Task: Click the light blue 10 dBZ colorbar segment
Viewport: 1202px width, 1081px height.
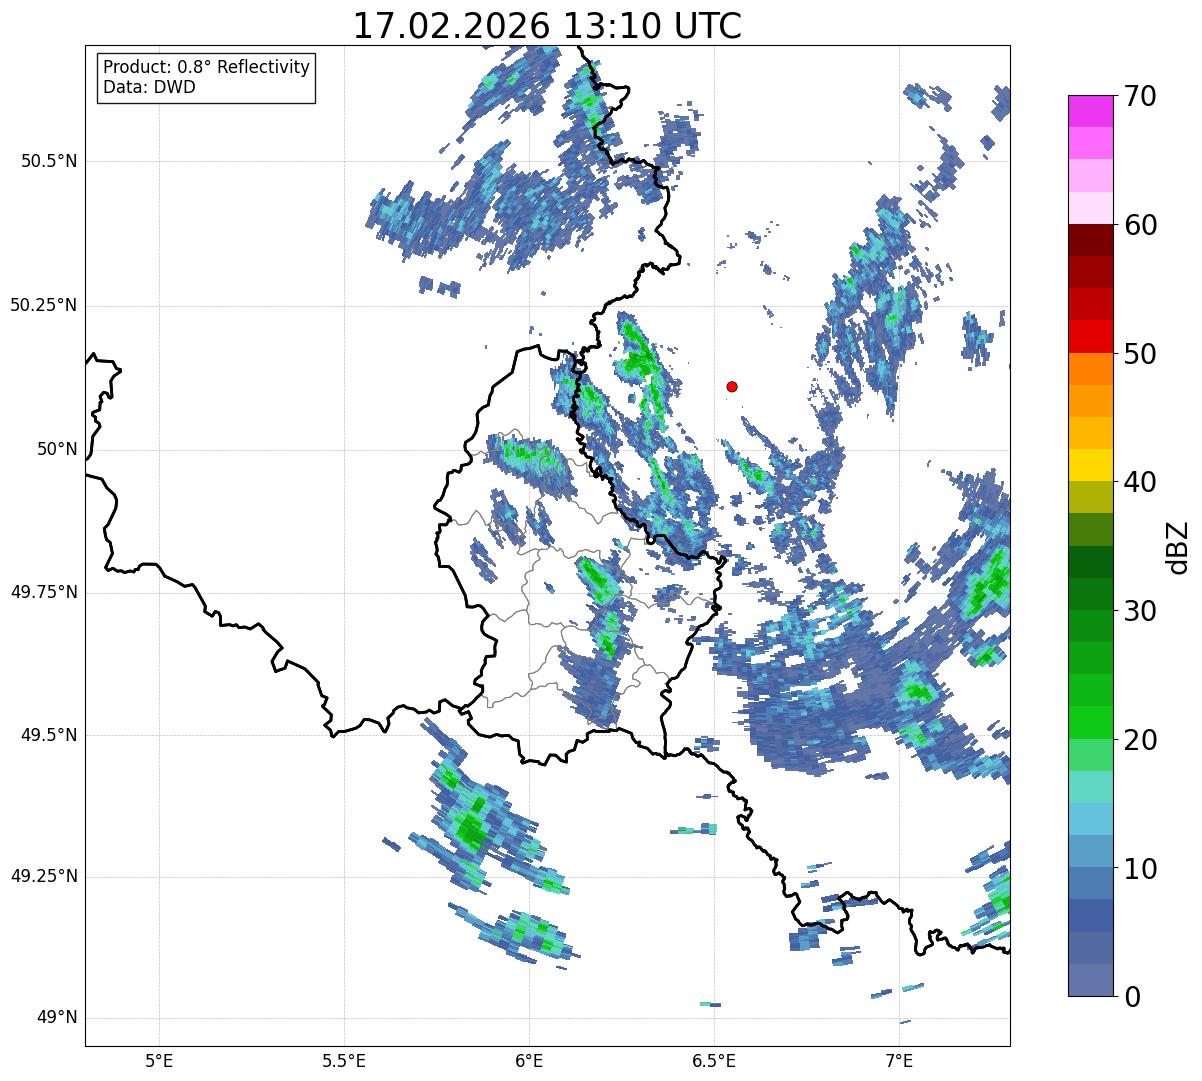Action: click(1090, 851)
